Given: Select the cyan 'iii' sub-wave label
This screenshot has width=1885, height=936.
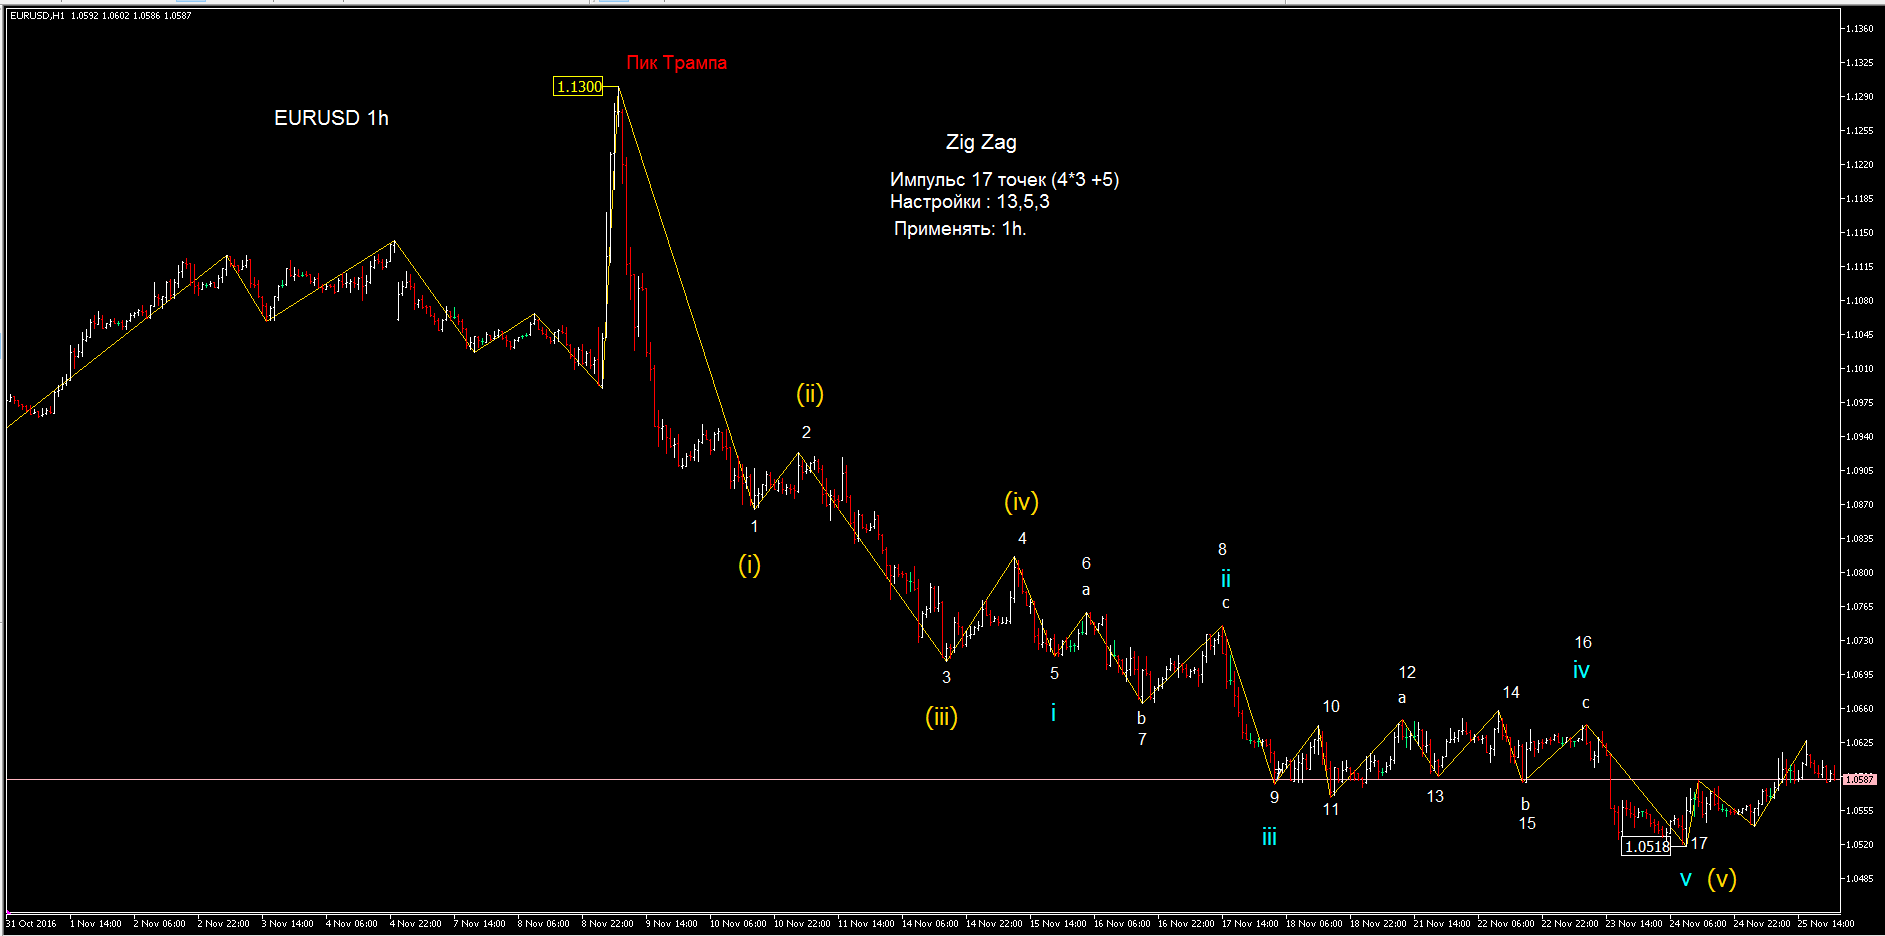Looking at the screenshot, I should click(1269, 837).
